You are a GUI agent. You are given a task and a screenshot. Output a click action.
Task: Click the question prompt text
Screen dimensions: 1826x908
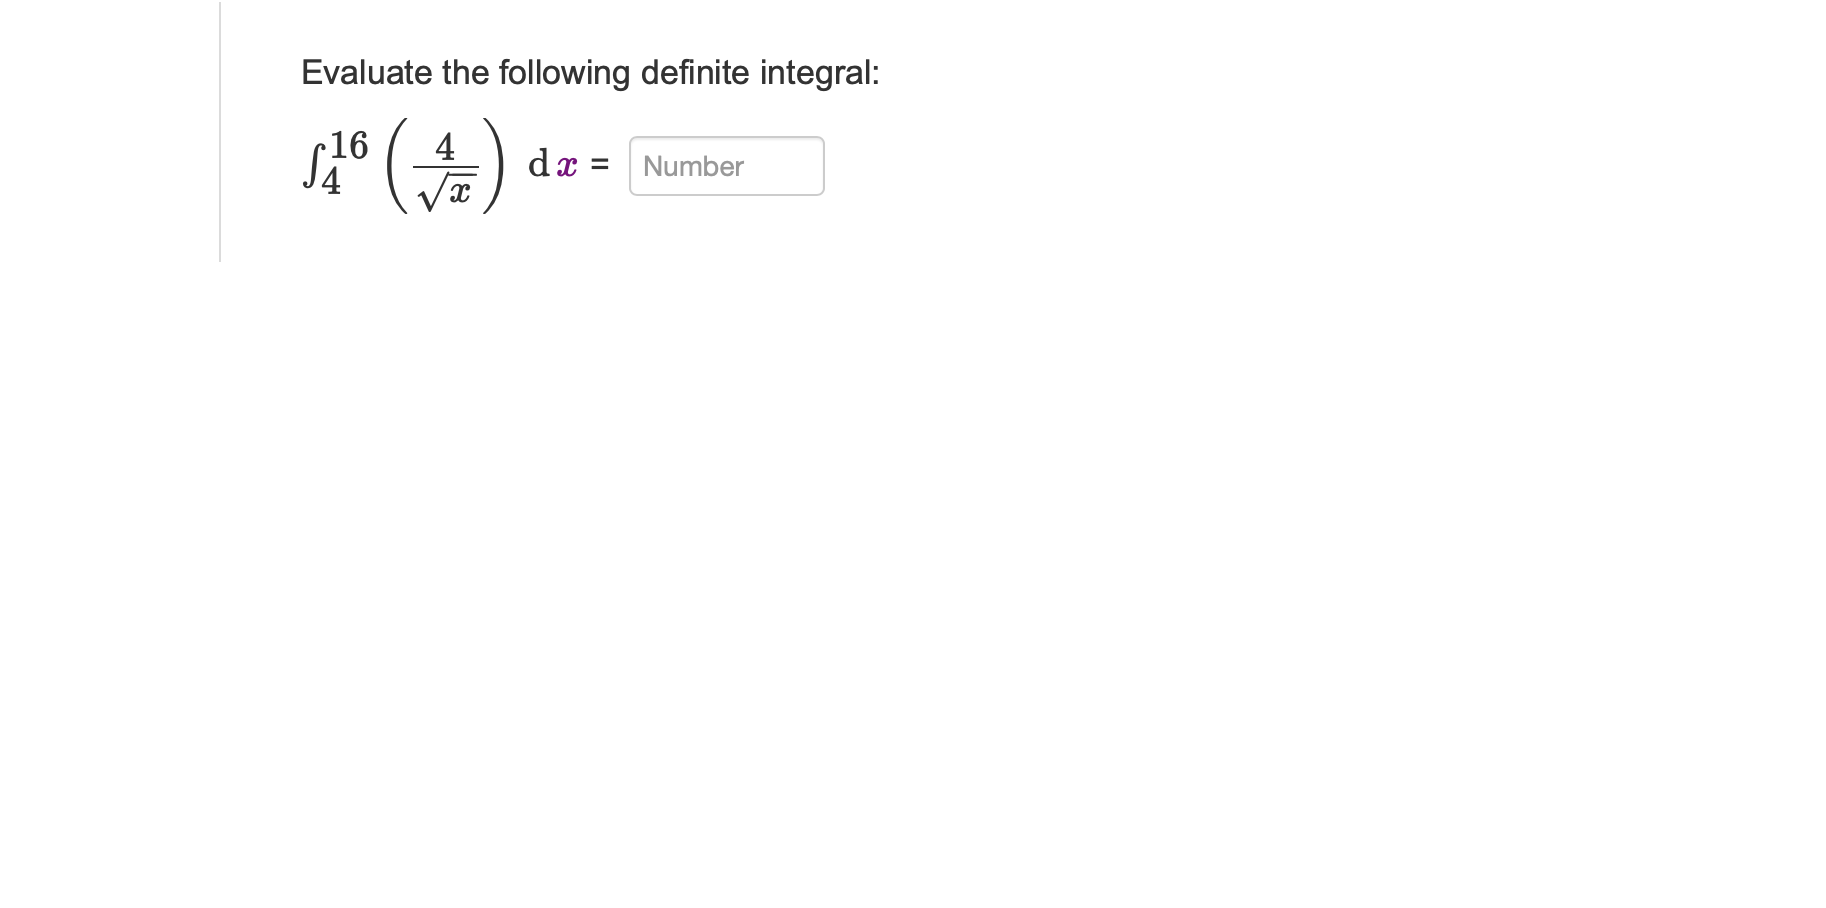[x=590, y=71]
